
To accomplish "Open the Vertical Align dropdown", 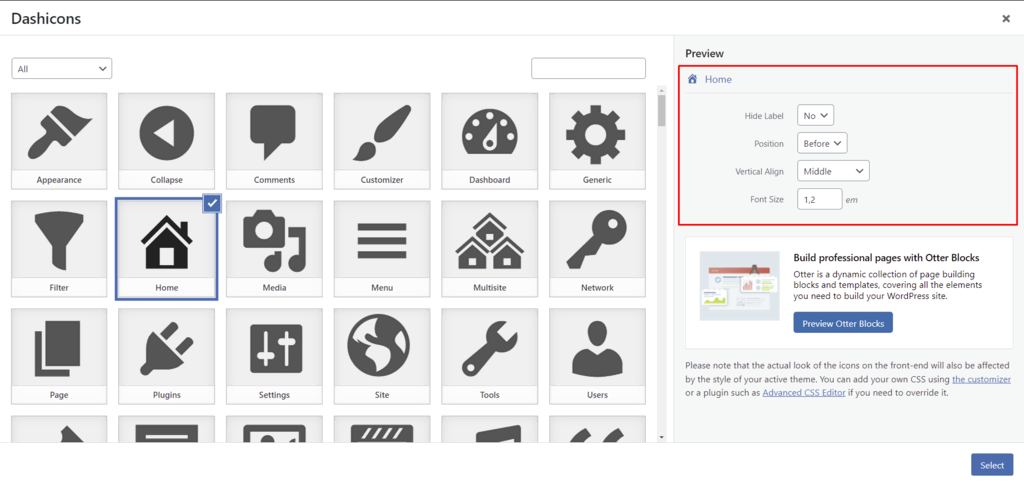I will tap(833, 171).
